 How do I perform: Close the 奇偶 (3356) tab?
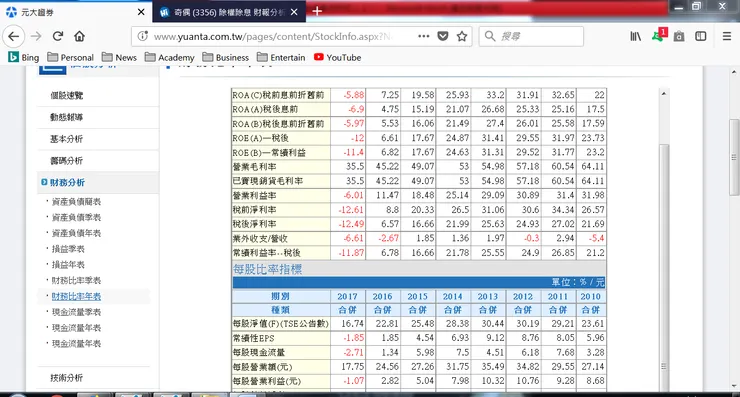(x=294, y=12)
